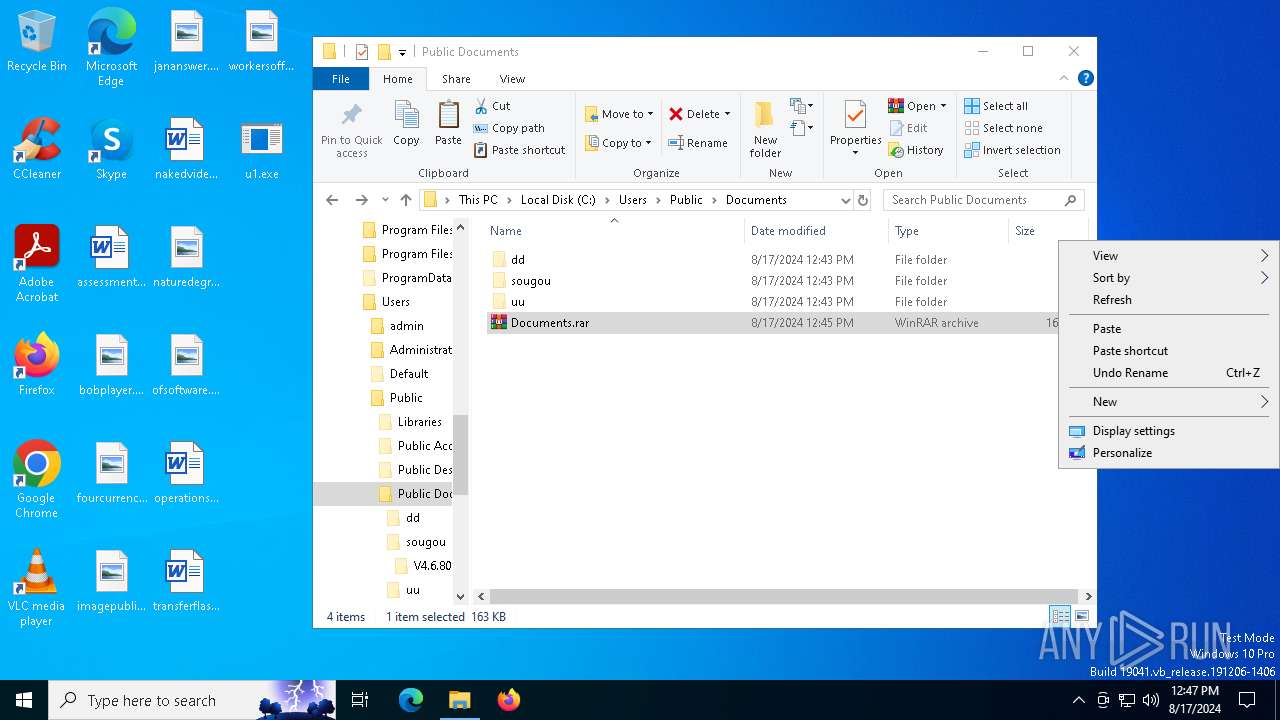Open Adobe Acrobat desktop shortcut
1280x720 pixels.
tap(37, 264)
